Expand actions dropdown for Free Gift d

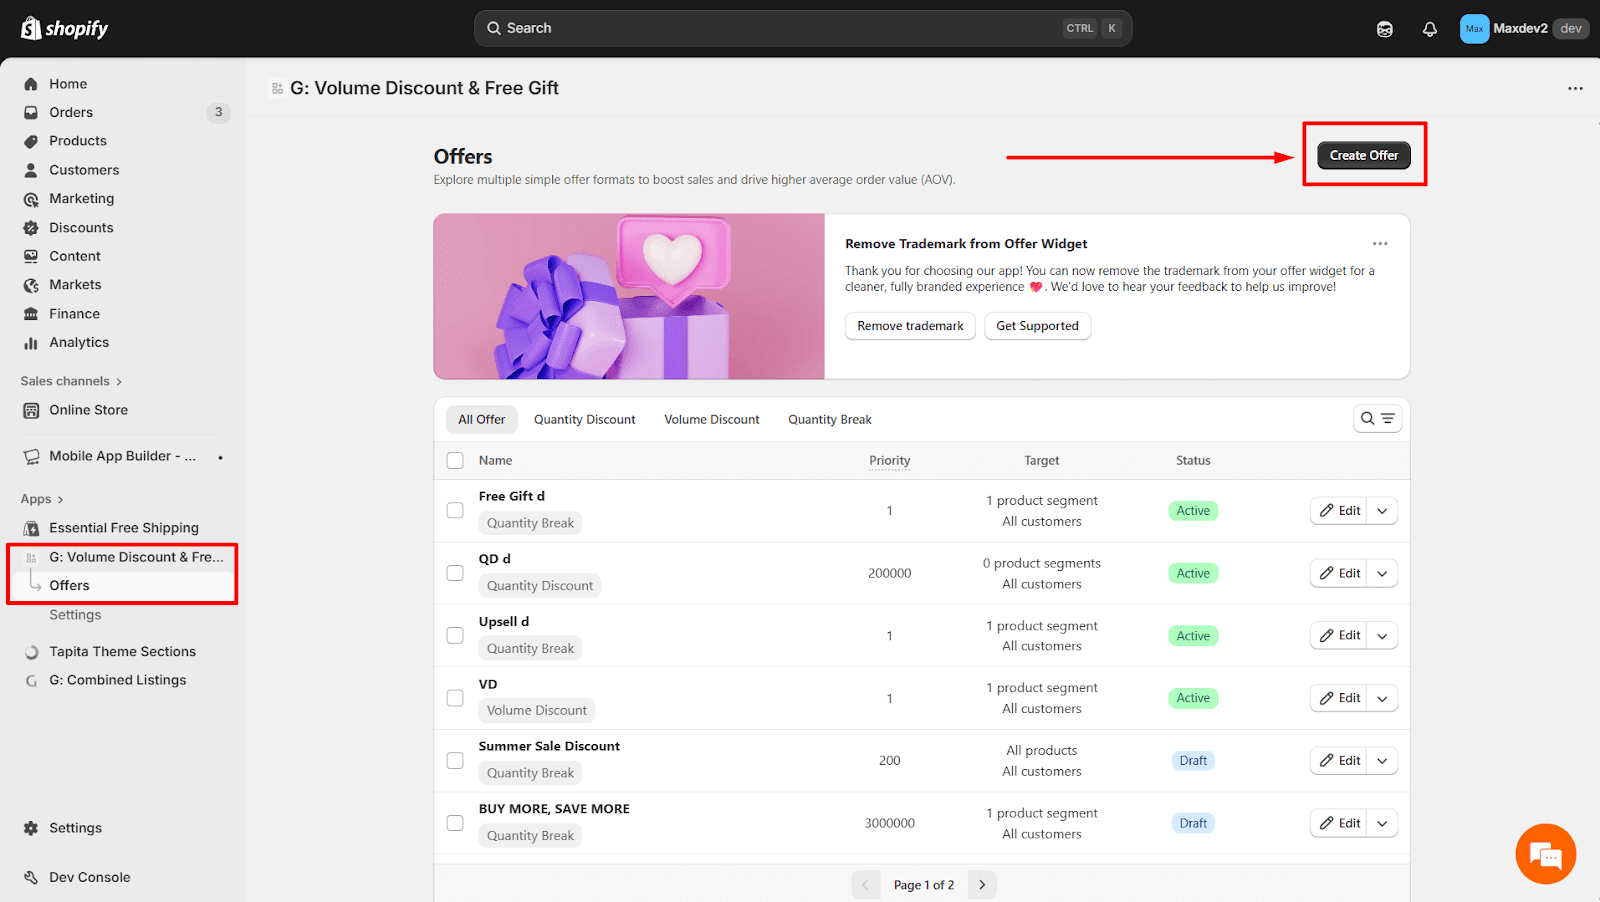tap(1382, 511)
